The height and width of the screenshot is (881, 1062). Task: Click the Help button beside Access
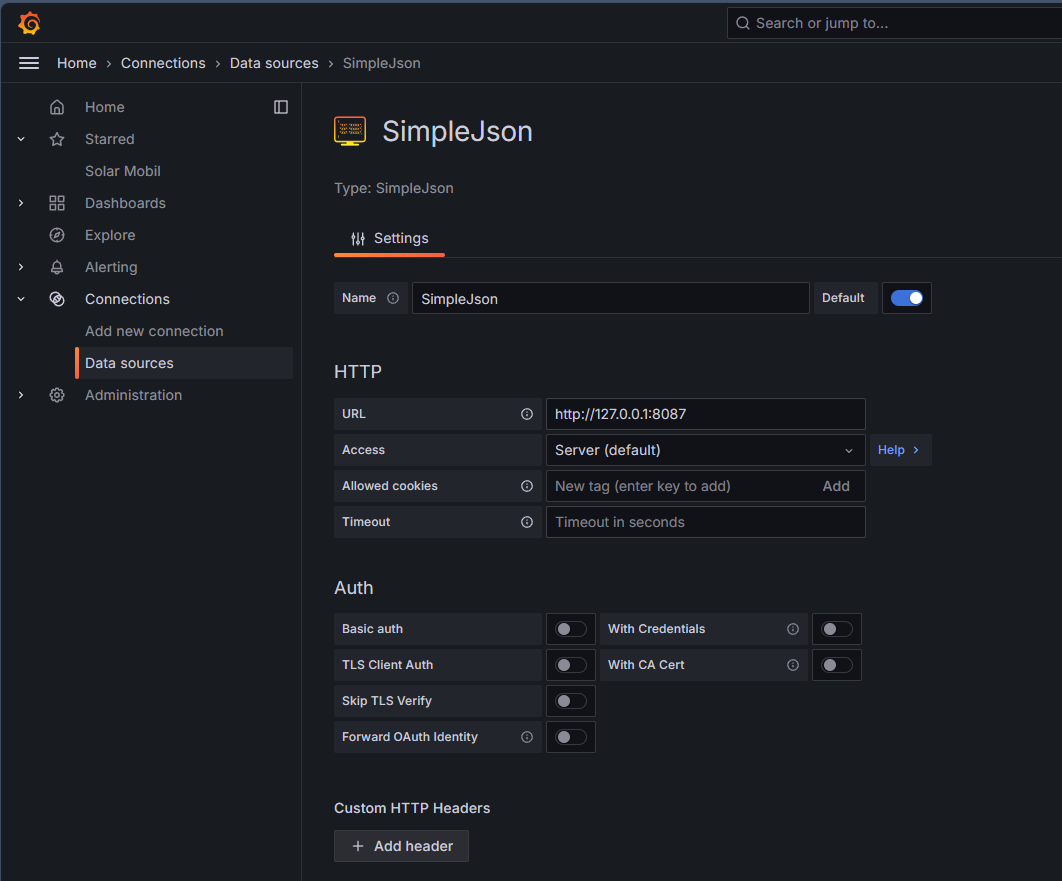(x=899, y=450)
